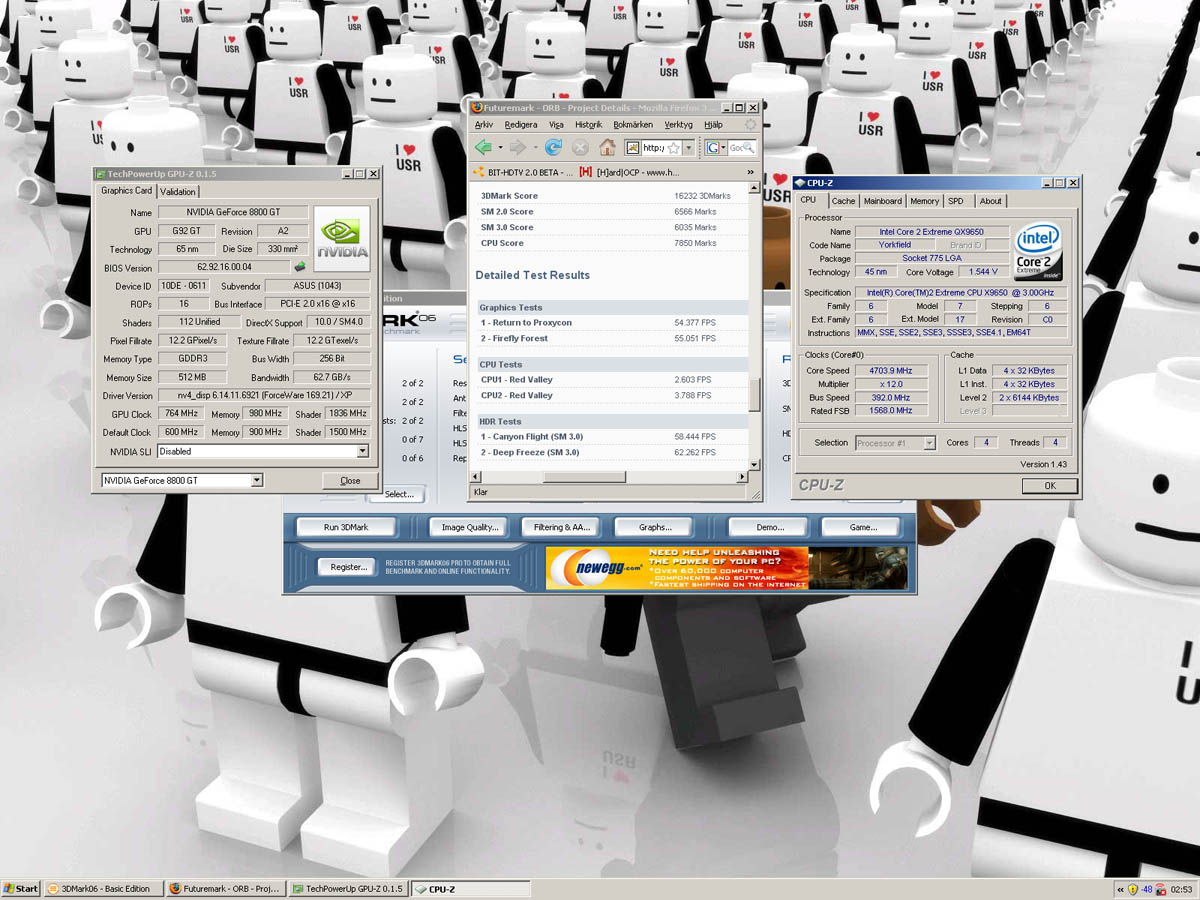Click the Firefox stop loading icon
The width and height of the screenshot is (1200, 900).
[x=580, y=147]
